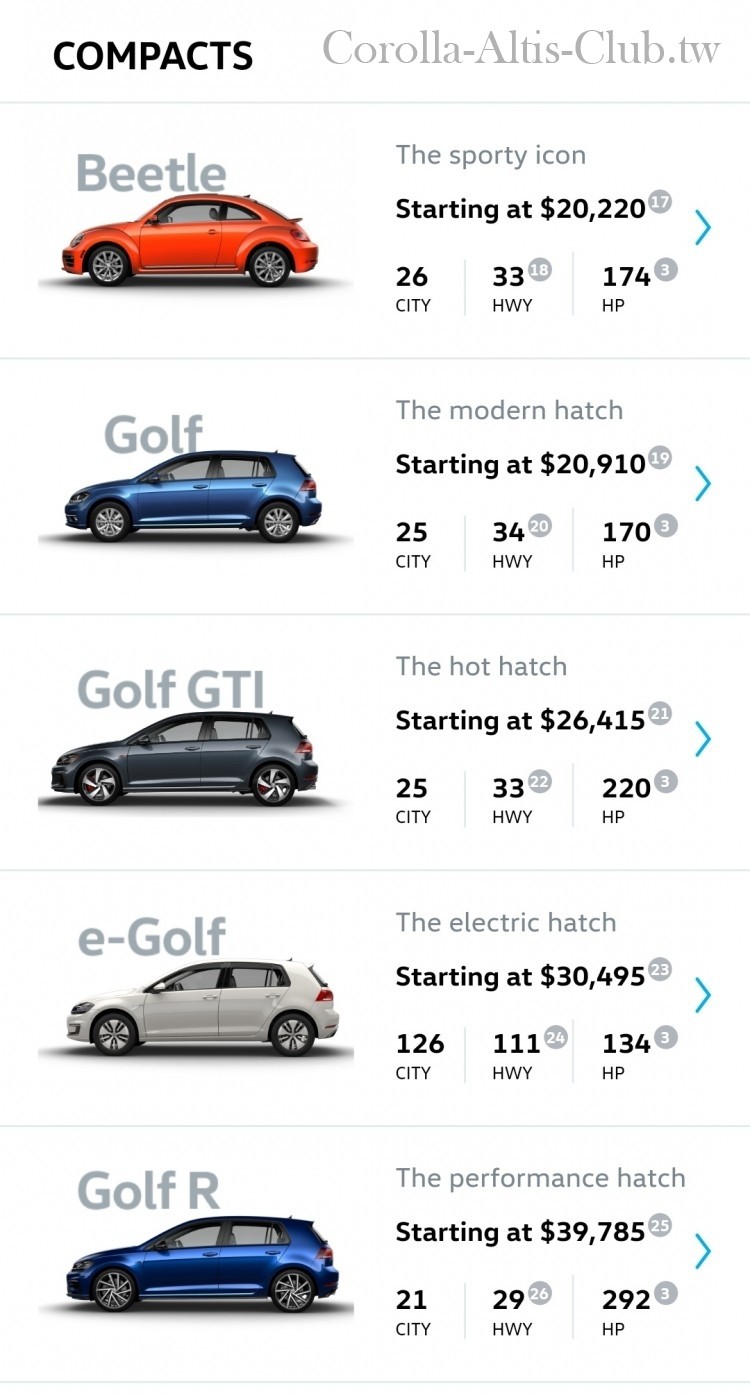Tap footnote 26 next to Golf R HWY
The image size is (750, 1396).
click(540, 1293)
